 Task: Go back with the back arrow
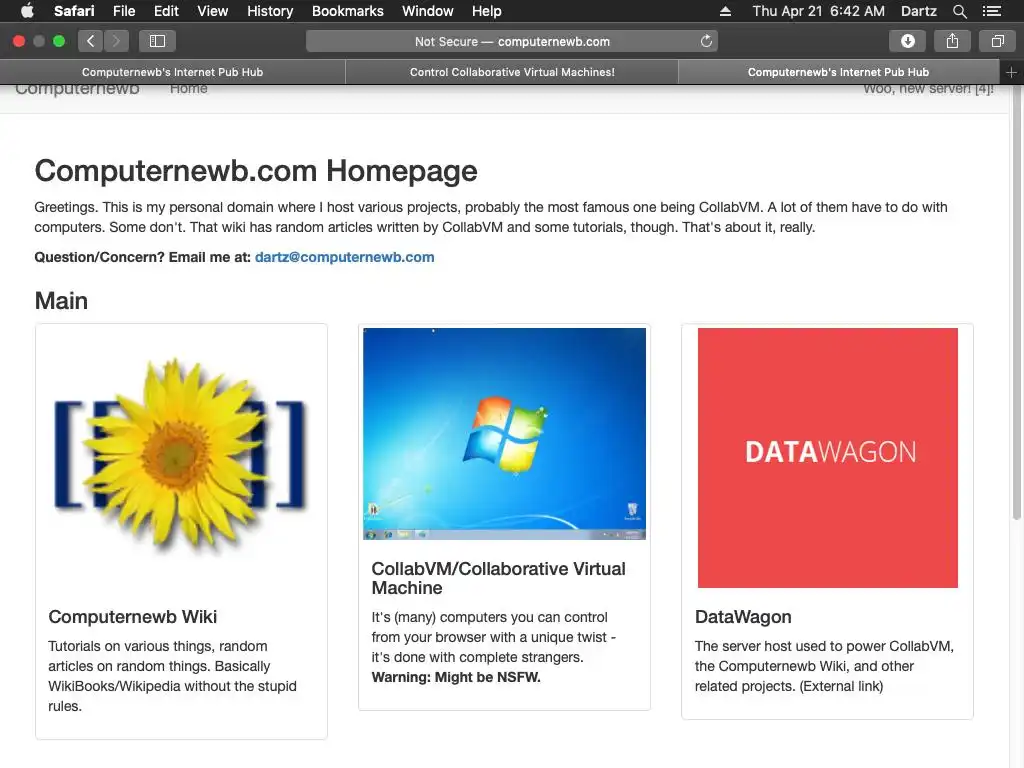point(91,41)
